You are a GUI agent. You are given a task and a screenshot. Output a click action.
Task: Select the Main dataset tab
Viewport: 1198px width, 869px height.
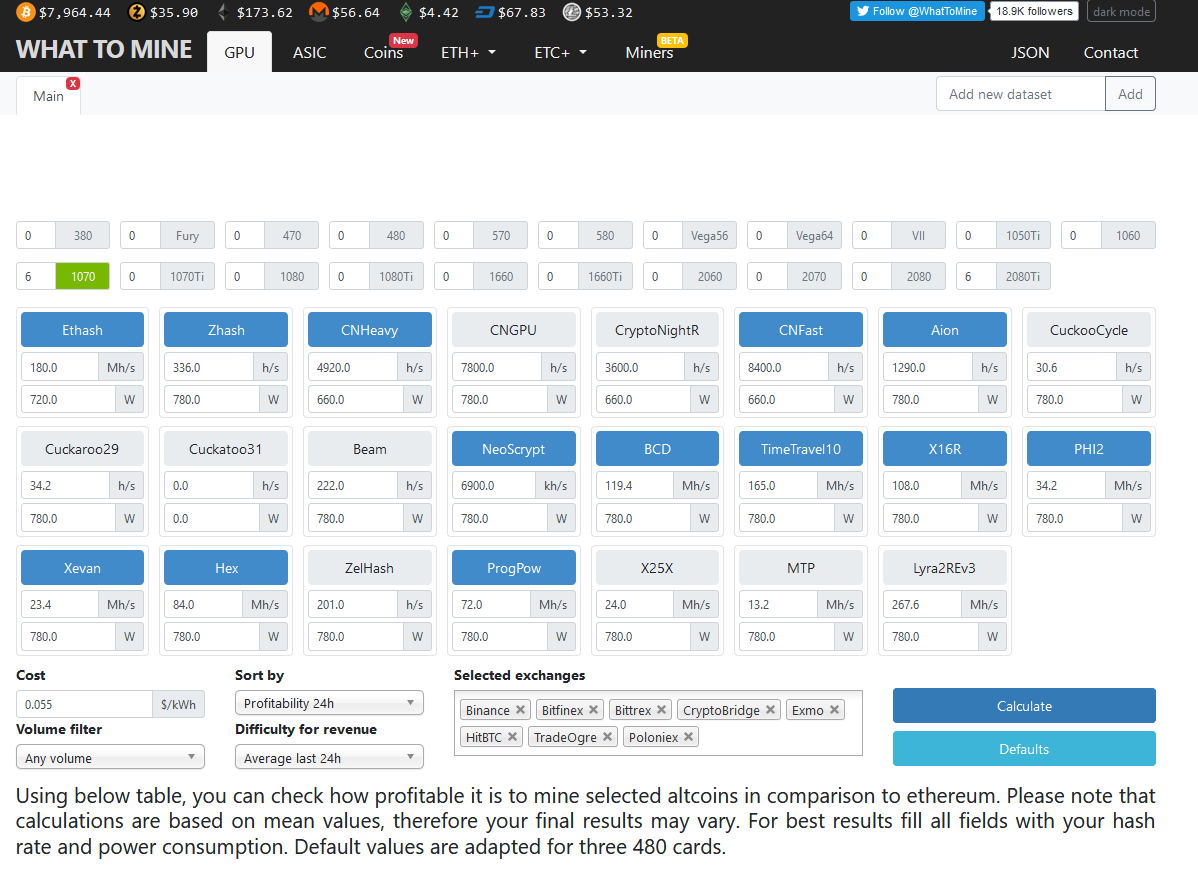click(48, 96)
